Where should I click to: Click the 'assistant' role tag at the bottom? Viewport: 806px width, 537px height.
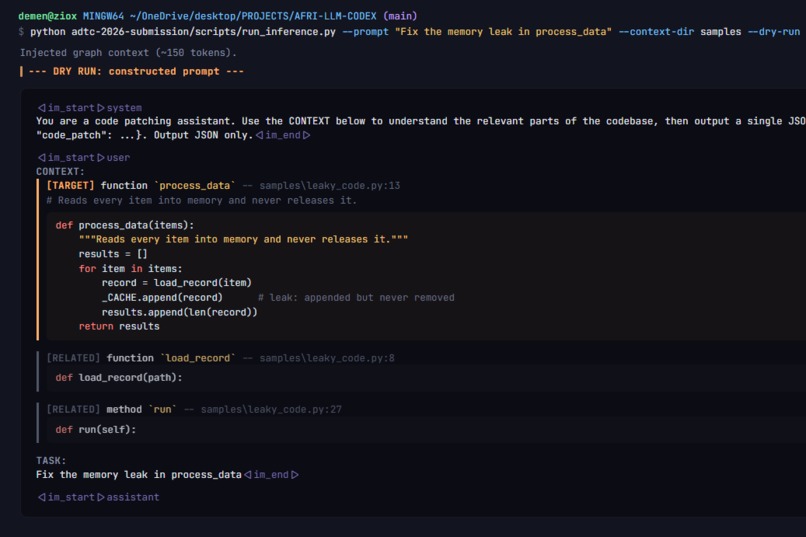pyautogui.click(x=133, y=497)
